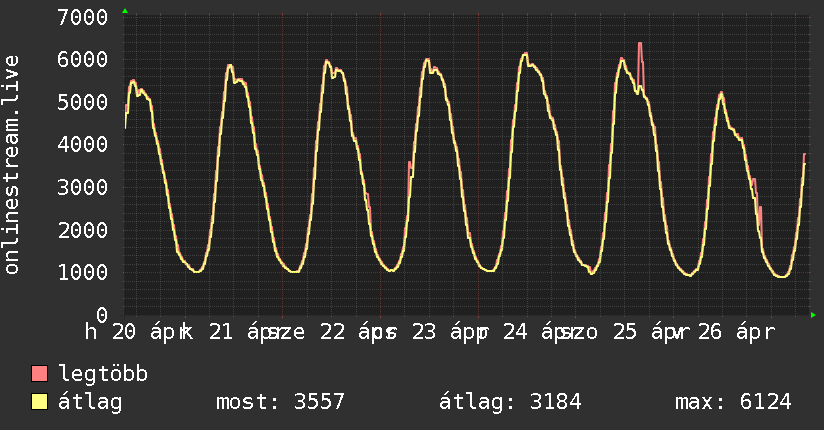Click the tall red spike above 6000

[x=640, y=50]
